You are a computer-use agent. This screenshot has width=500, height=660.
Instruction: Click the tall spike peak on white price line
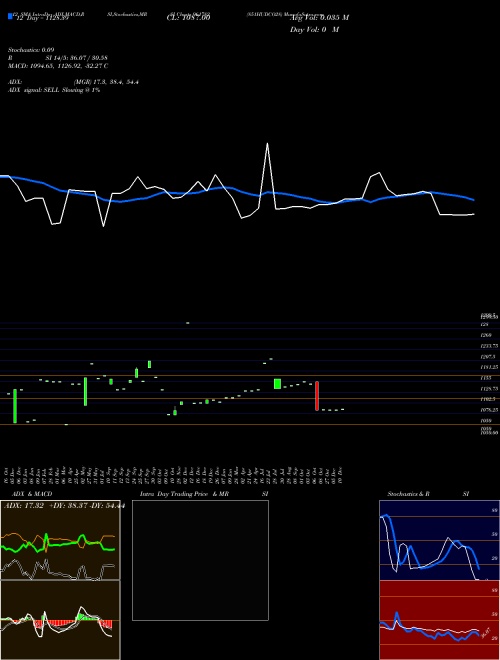[267, 144]
